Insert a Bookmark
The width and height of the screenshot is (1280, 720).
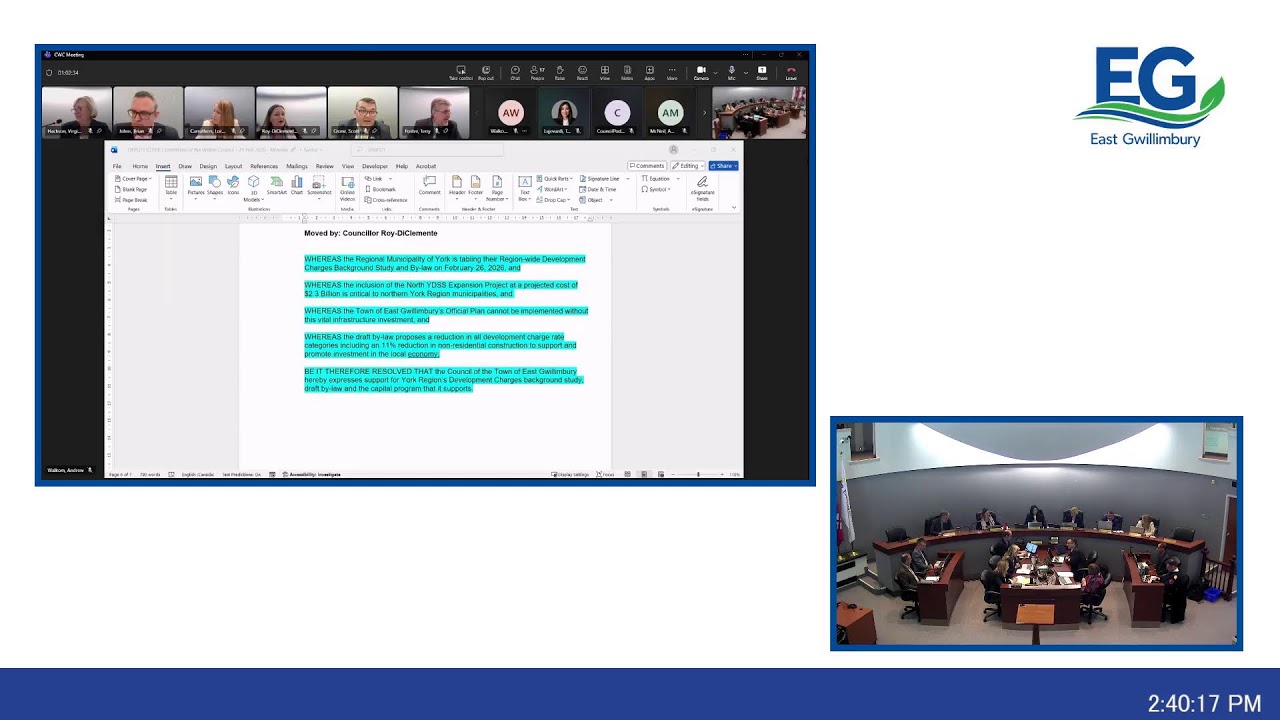381,189
